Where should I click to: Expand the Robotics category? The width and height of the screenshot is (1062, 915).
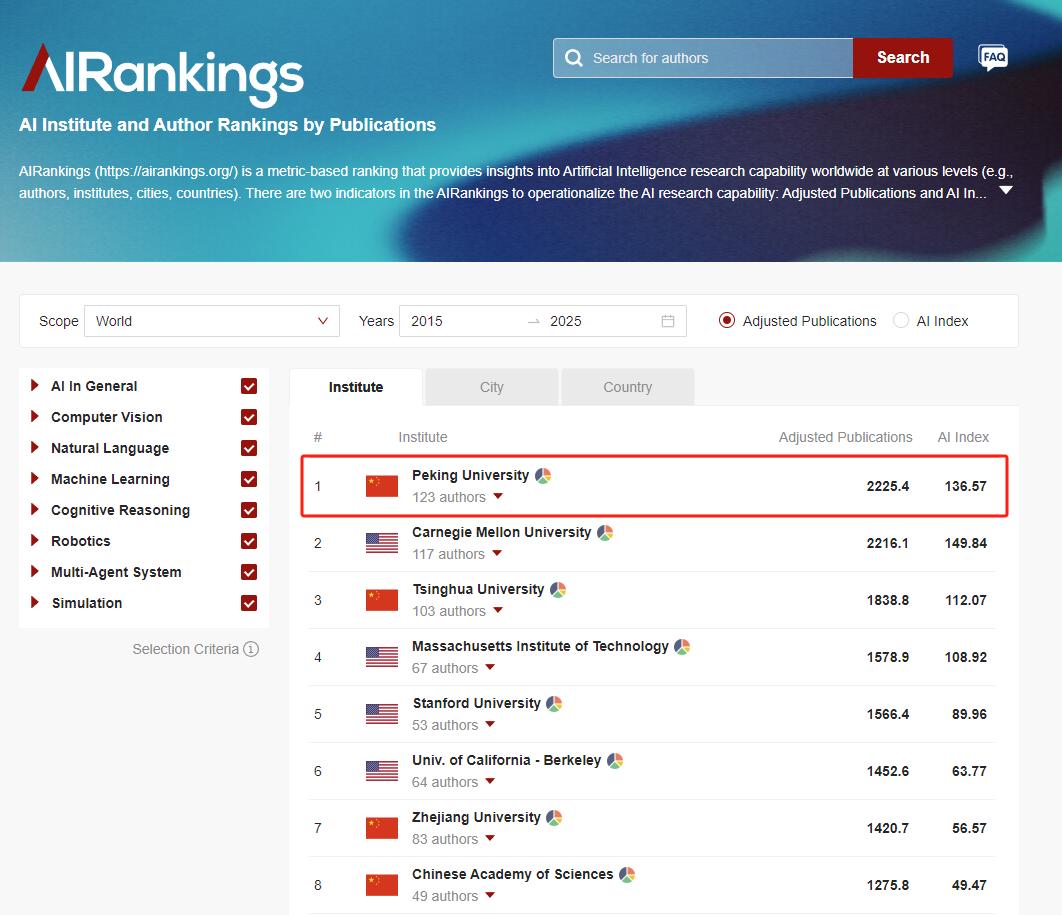click(x=35, y=540)
